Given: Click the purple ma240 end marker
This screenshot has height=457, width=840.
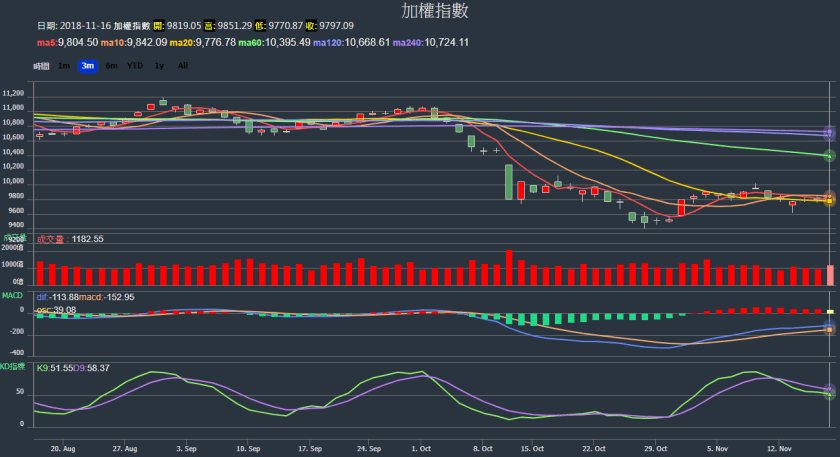Looking at the screenshot, I should [x=829, y=133].
